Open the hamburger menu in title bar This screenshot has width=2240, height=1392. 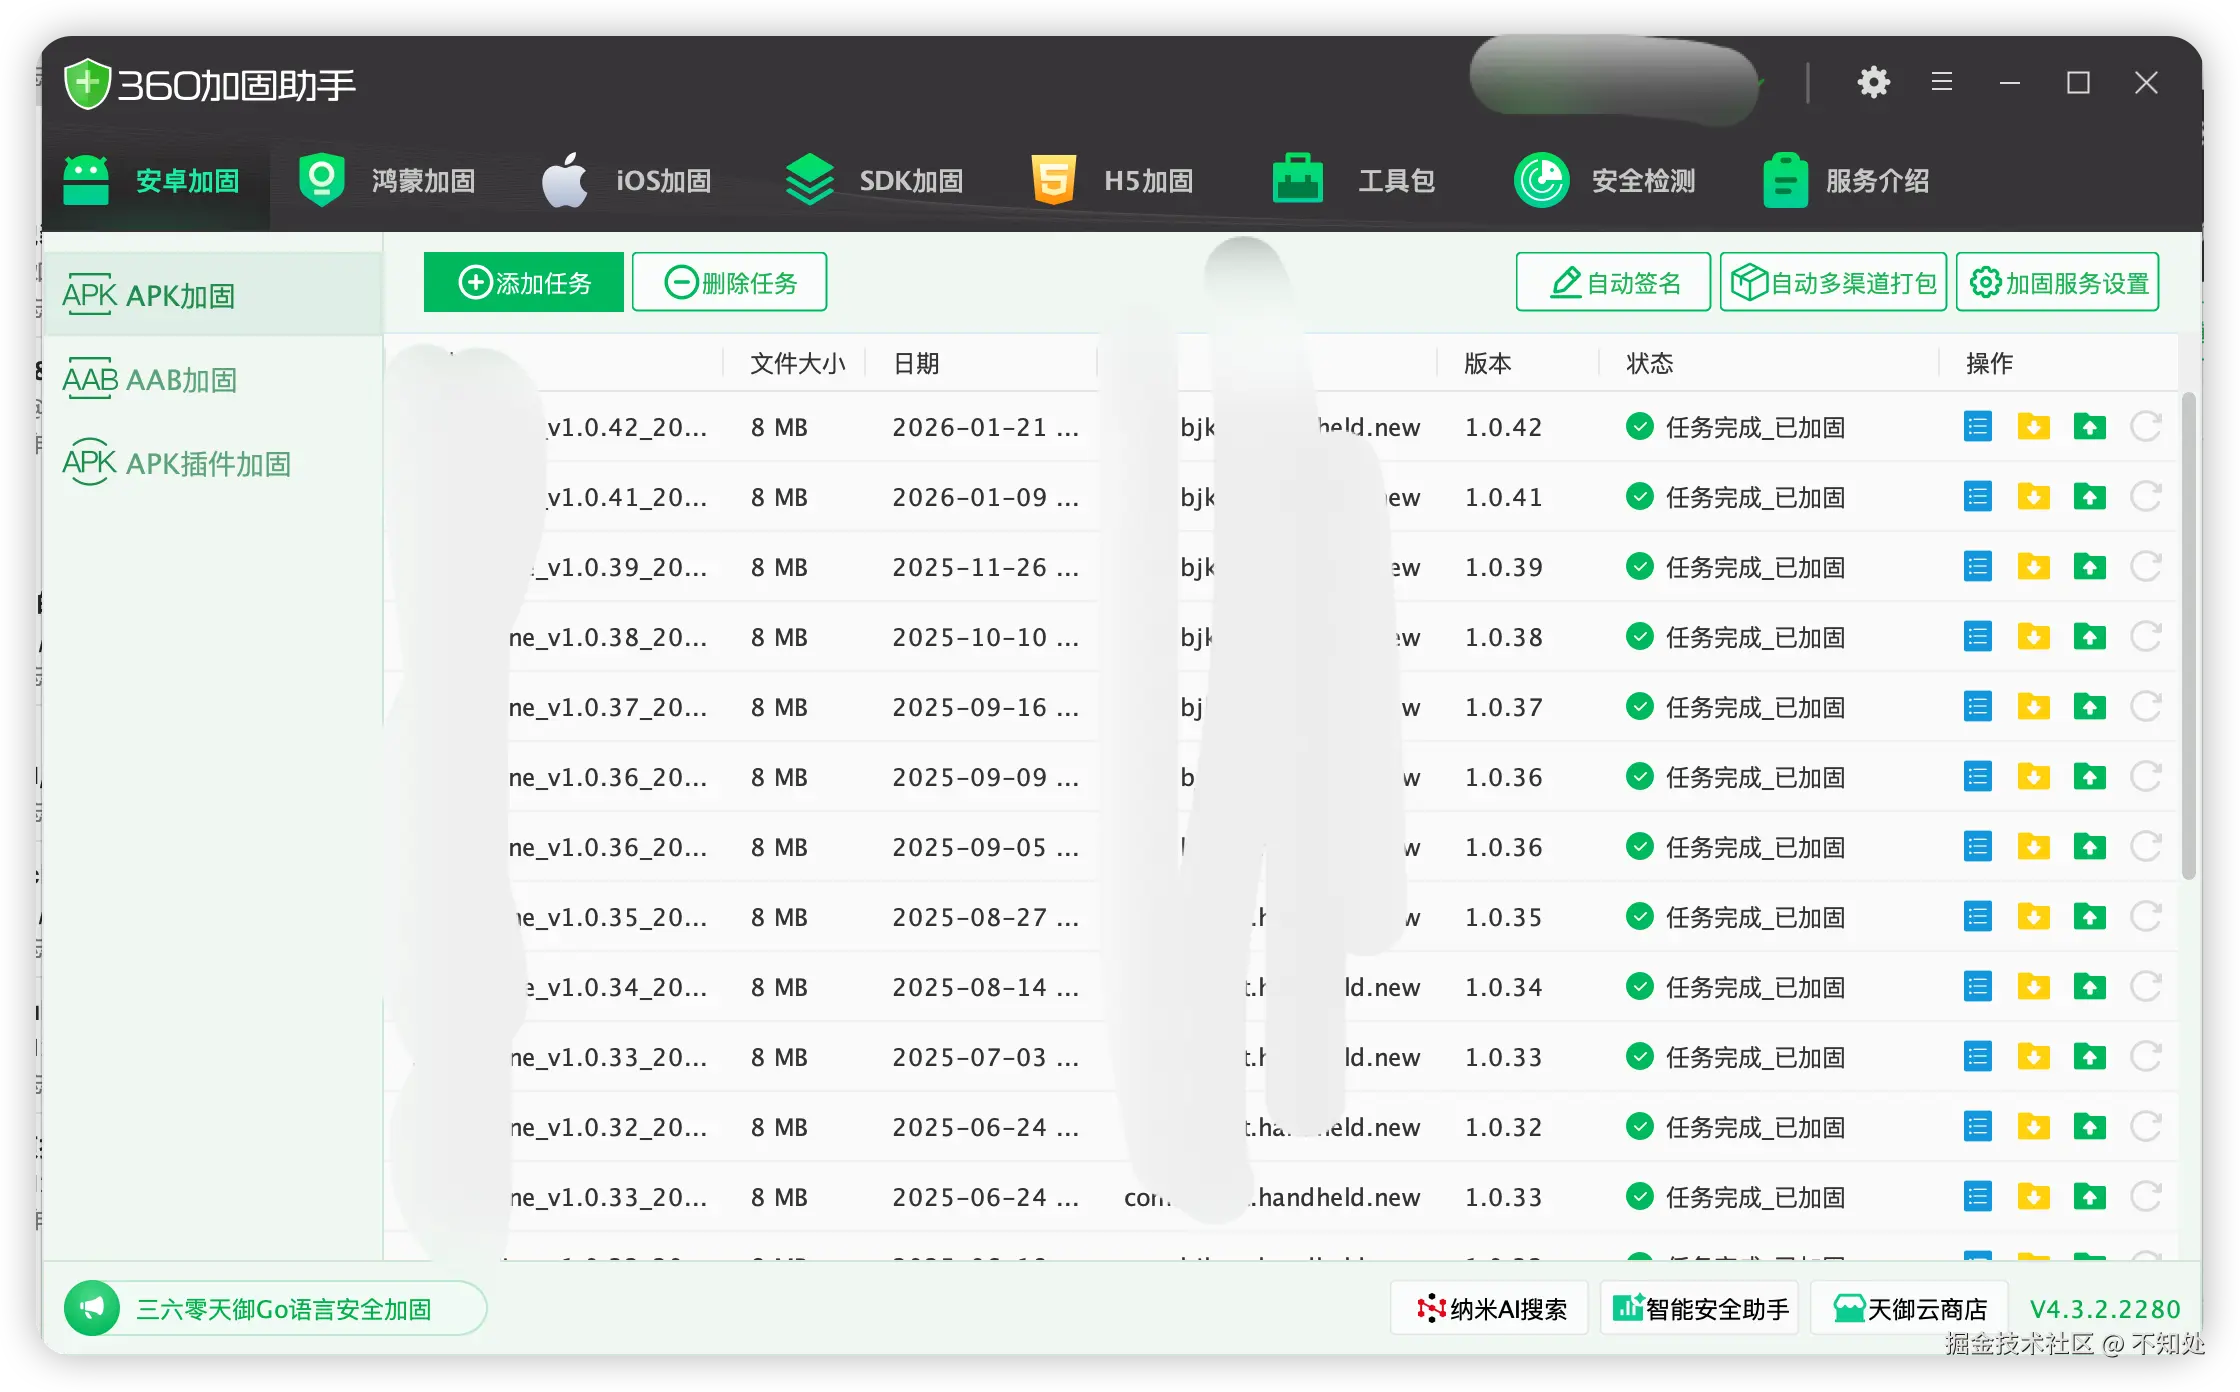(1941, 82)
